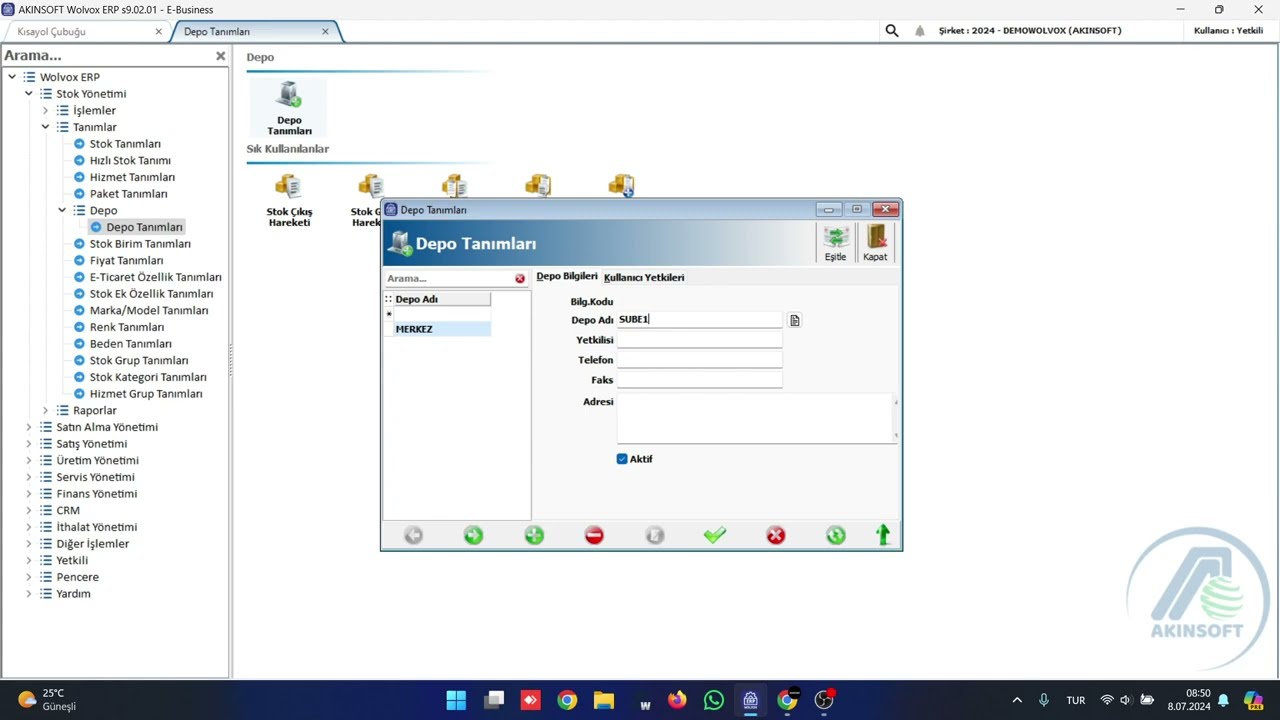
Task: Open the Kullanıcı Yetkileri tab
Action: pos(644,277)
